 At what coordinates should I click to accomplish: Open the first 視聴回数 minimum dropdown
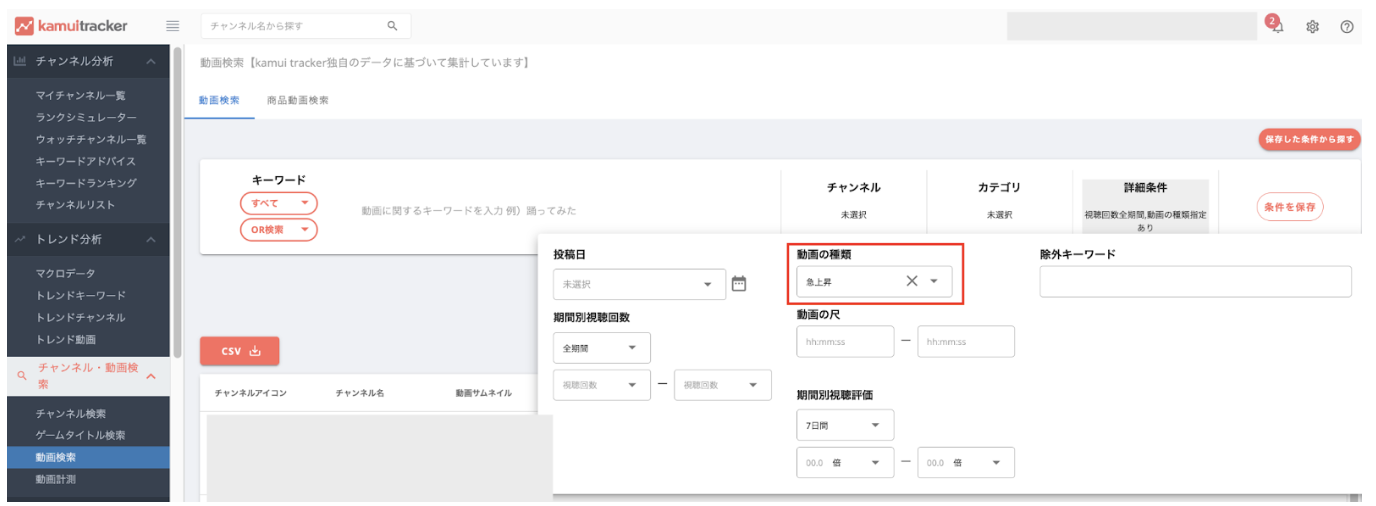tap(601, 385)
